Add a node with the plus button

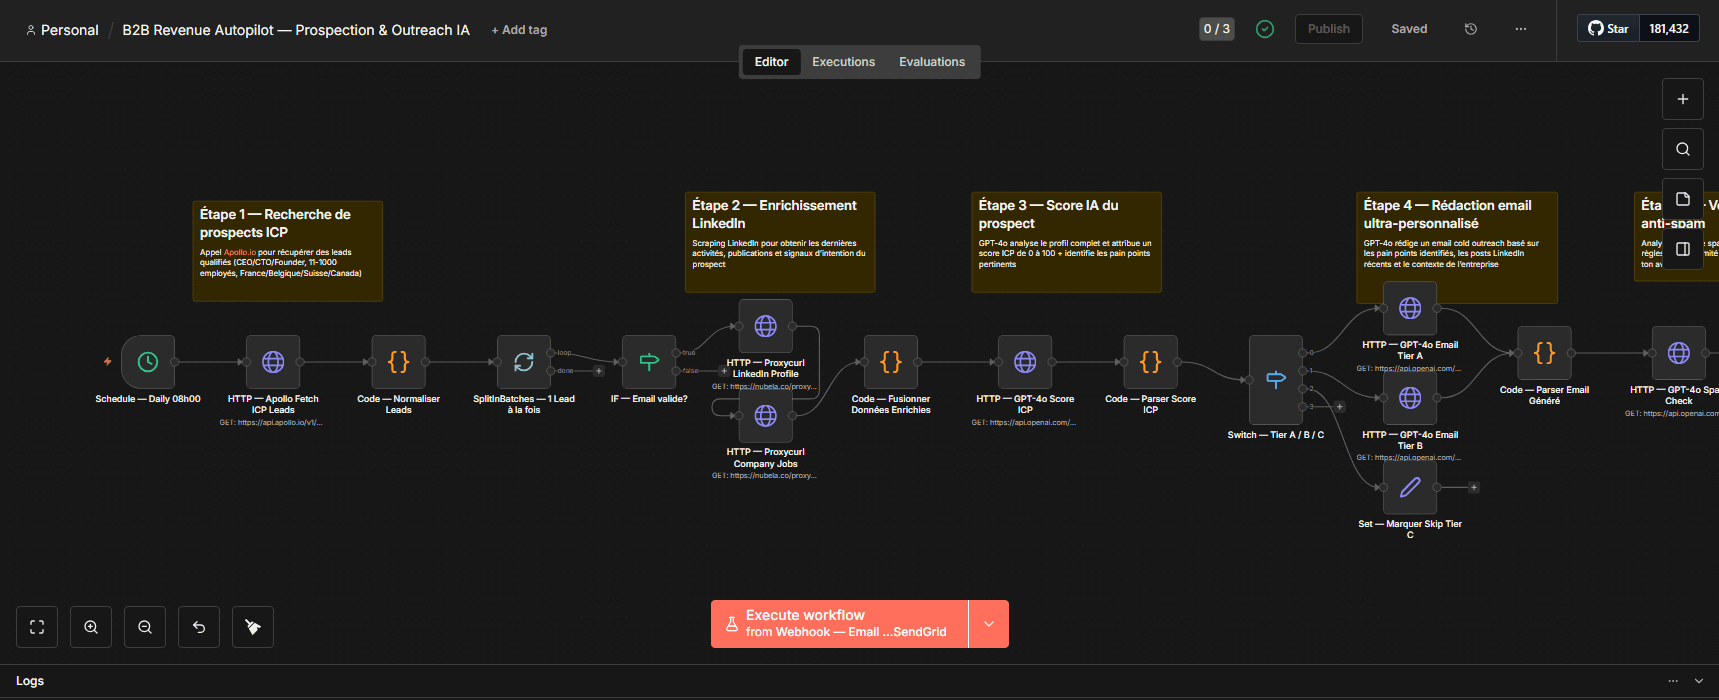[1683, 99]
